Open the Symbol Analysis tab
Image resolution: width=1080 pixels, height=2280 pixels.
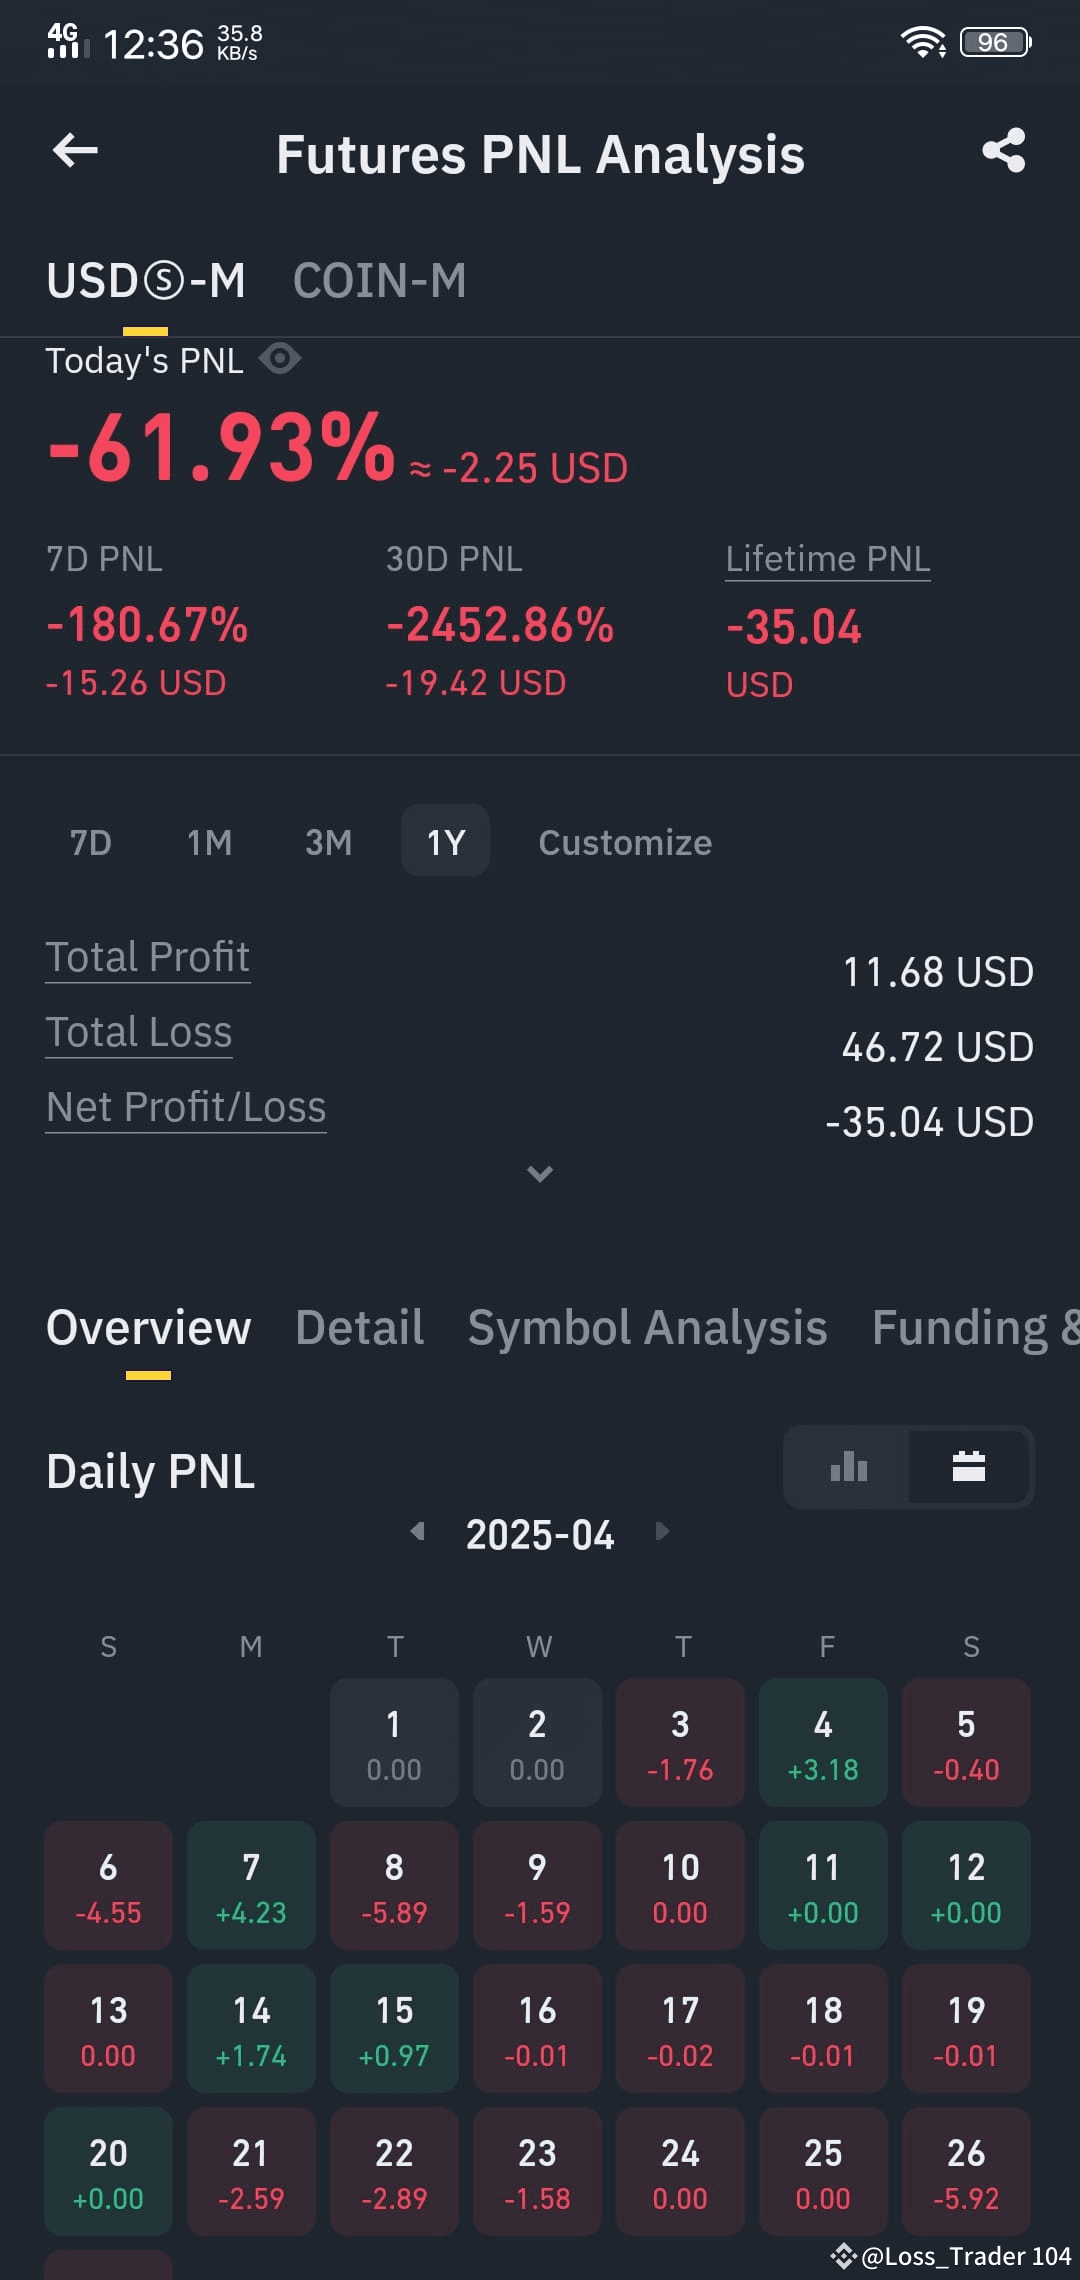click(647, 1328)
